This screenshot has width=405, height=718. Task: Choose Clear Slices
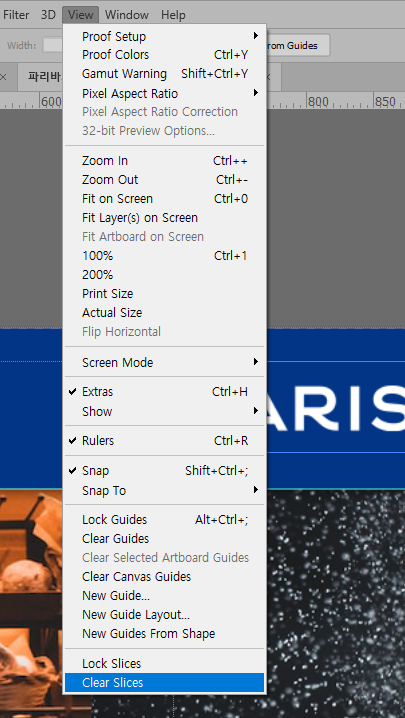click(x=164, y=682)
